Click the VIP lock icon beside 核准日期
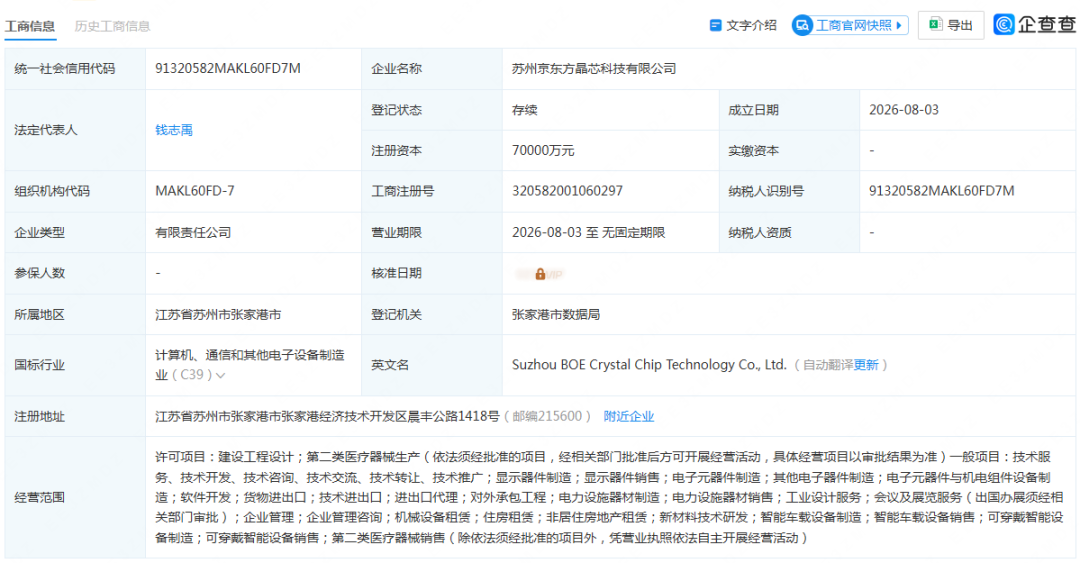The image size is (1080, 563). pos(540,274)
